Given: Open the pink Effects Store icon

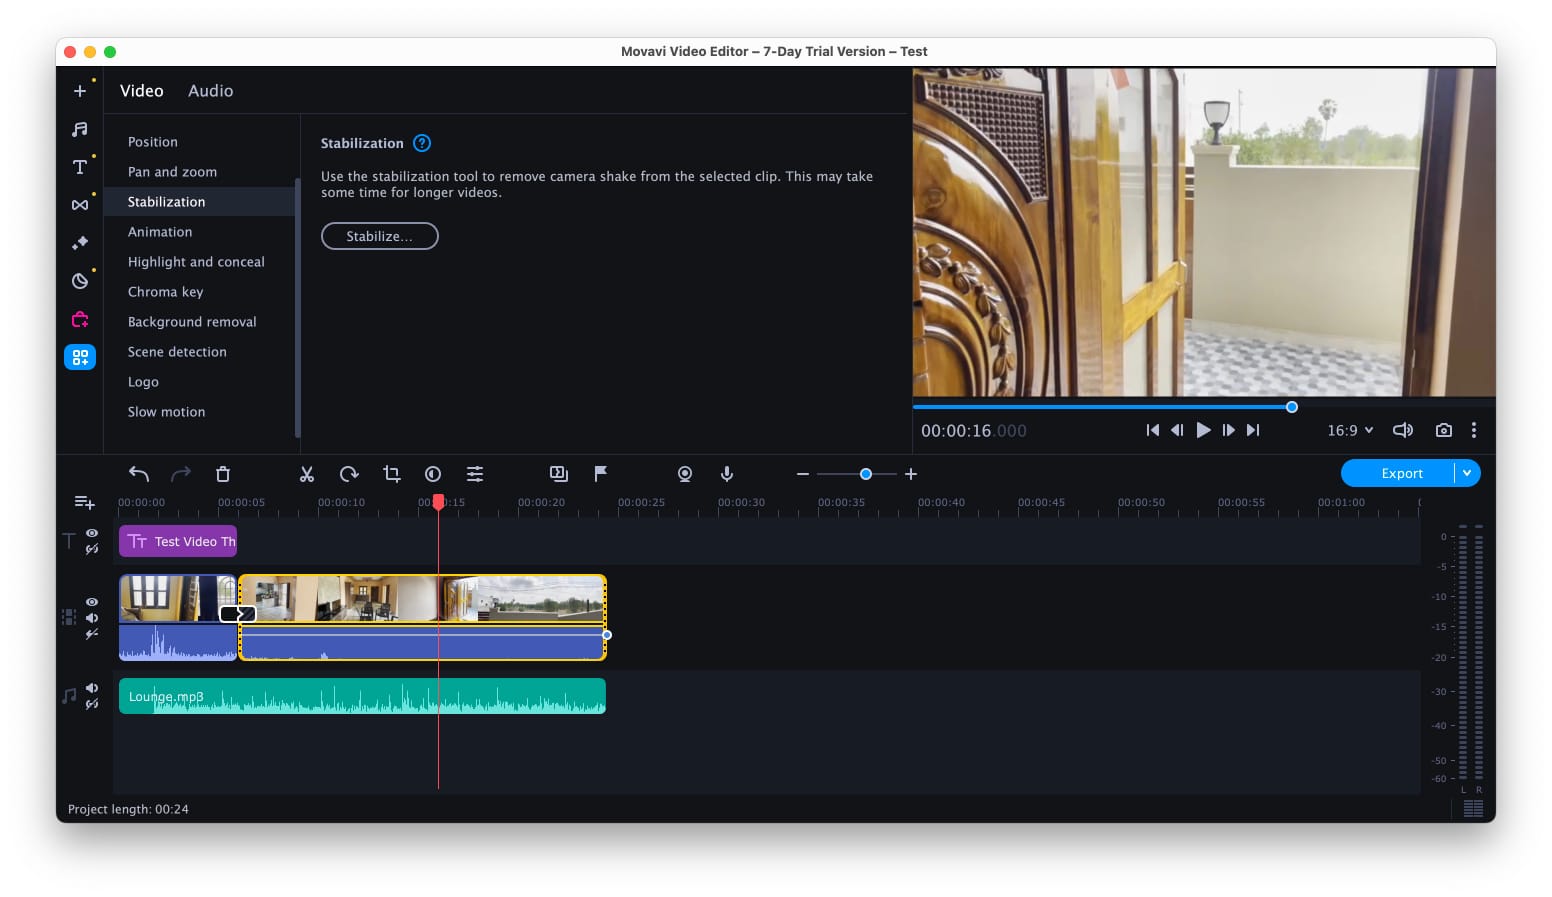Looking at the screenshot, I should point(80,319).
